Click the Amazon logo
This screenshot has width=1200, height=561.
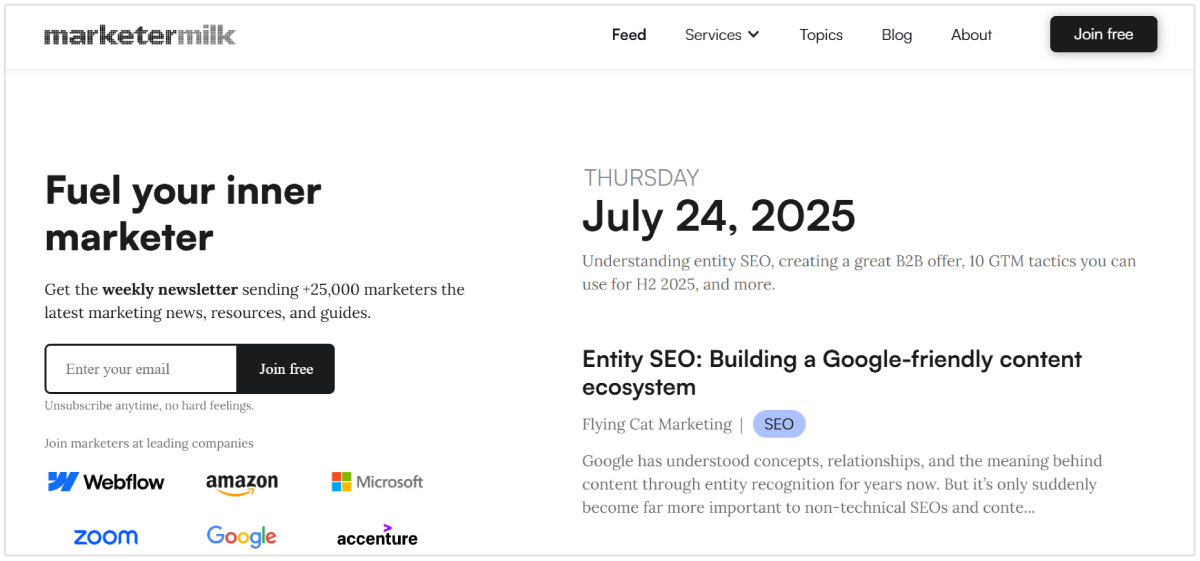242,483
